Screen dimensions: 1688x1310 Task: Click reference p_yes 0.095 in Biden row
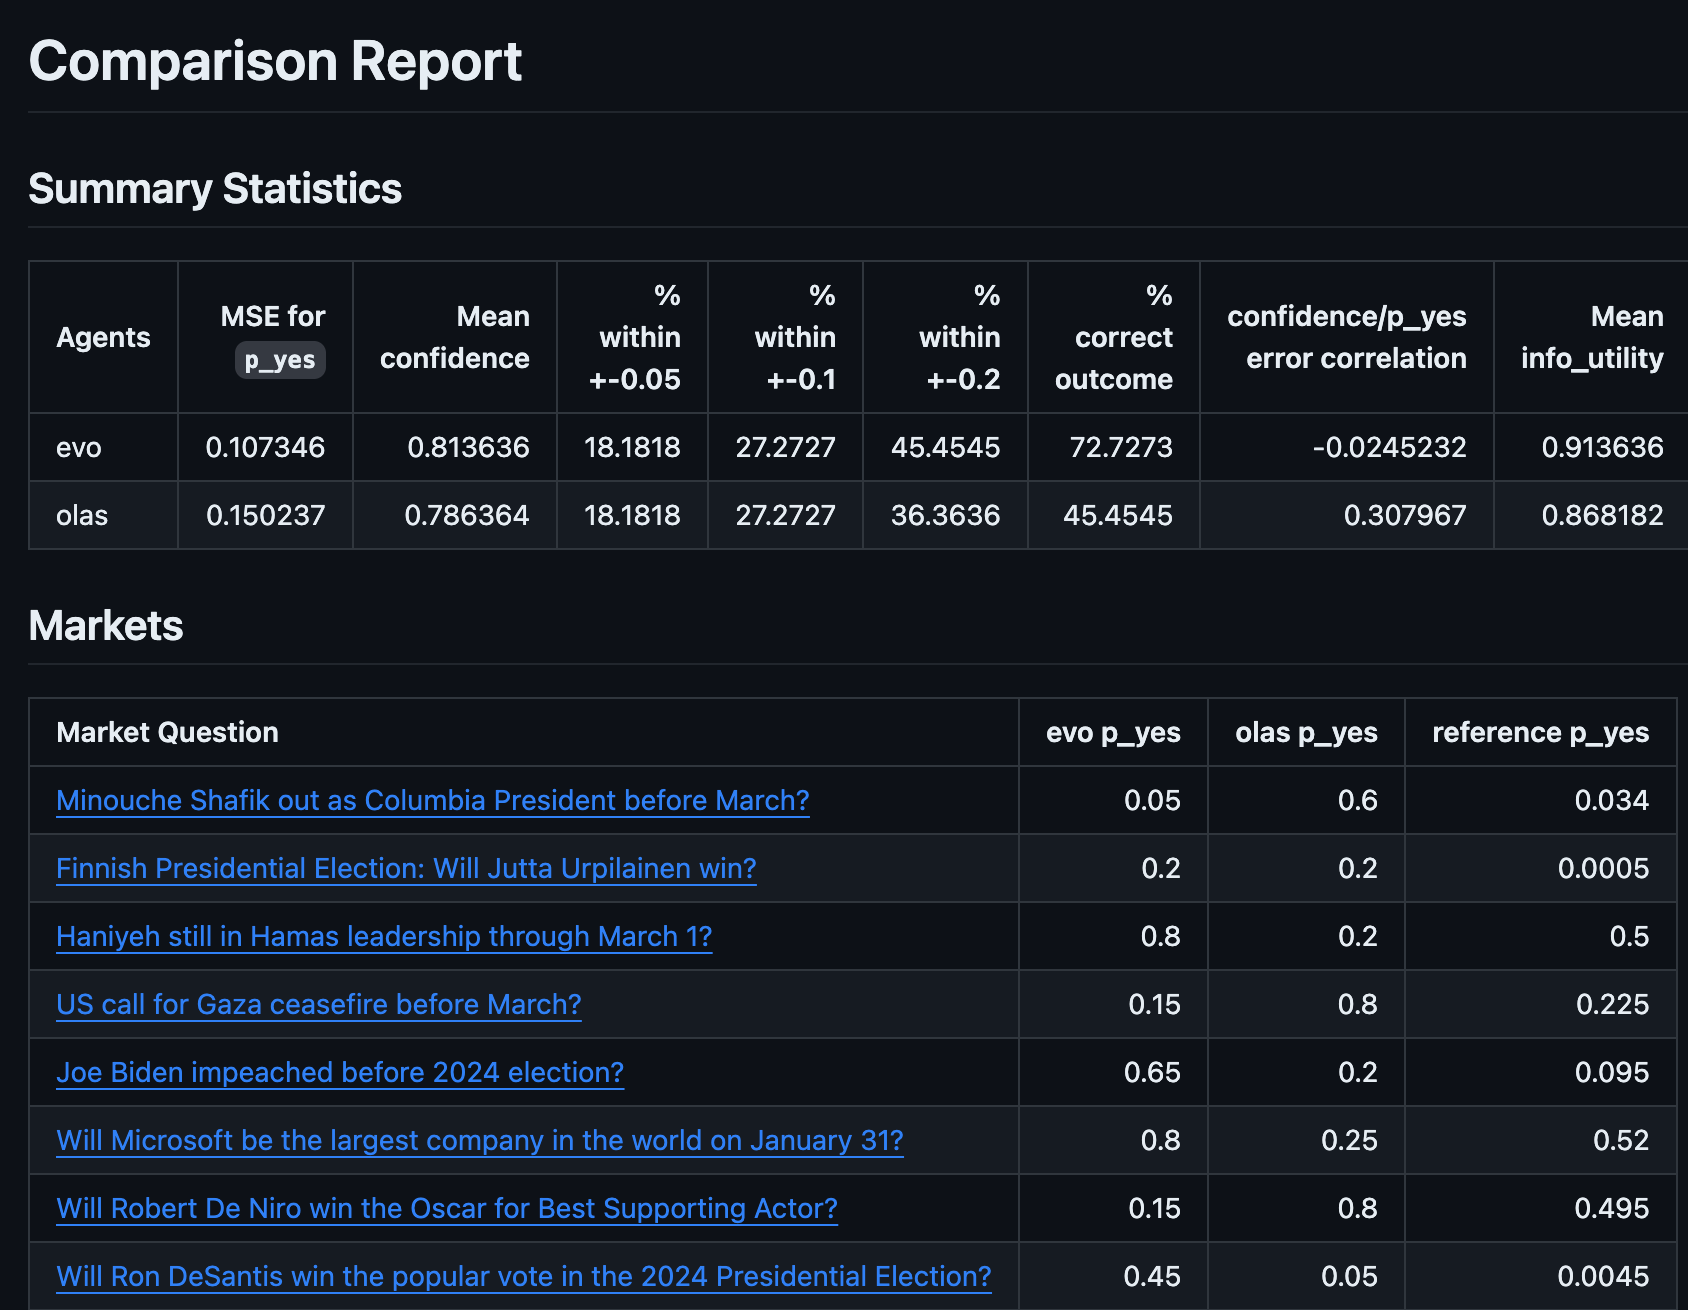pyautogui.click(x=1611, y=1072)
